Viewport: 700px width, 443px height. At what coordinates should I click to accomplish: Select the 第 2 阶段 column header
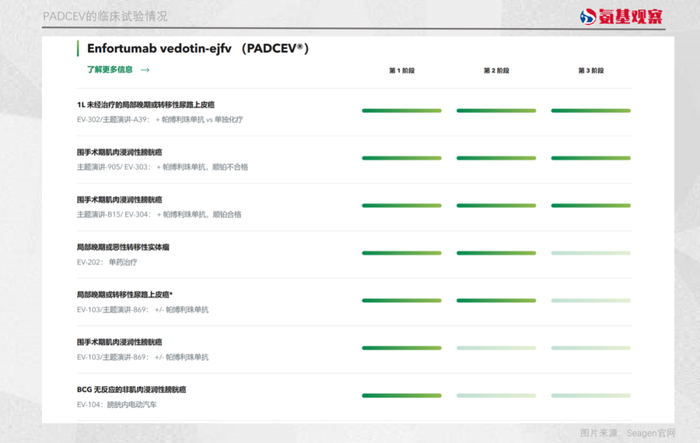[496, 71]
